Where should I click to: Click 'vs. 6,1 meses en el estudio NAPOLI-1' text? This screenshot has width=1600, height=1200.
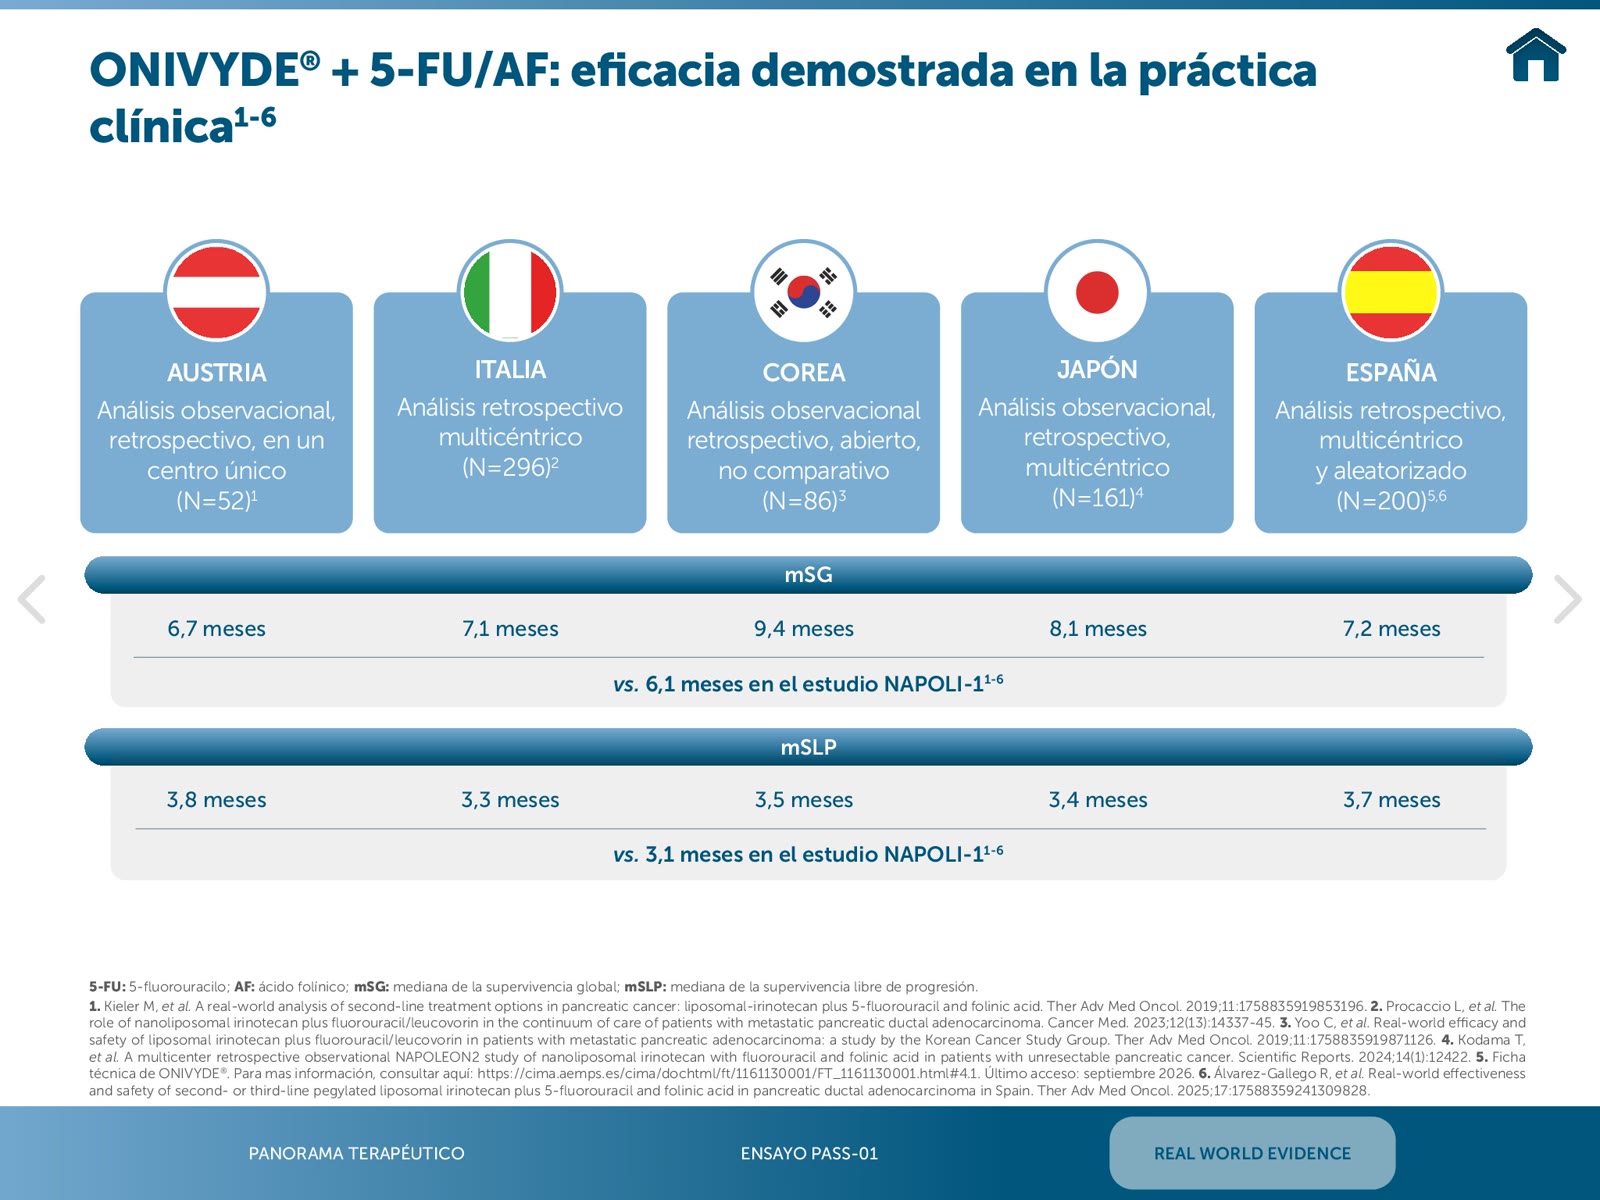tap(808, 684)
